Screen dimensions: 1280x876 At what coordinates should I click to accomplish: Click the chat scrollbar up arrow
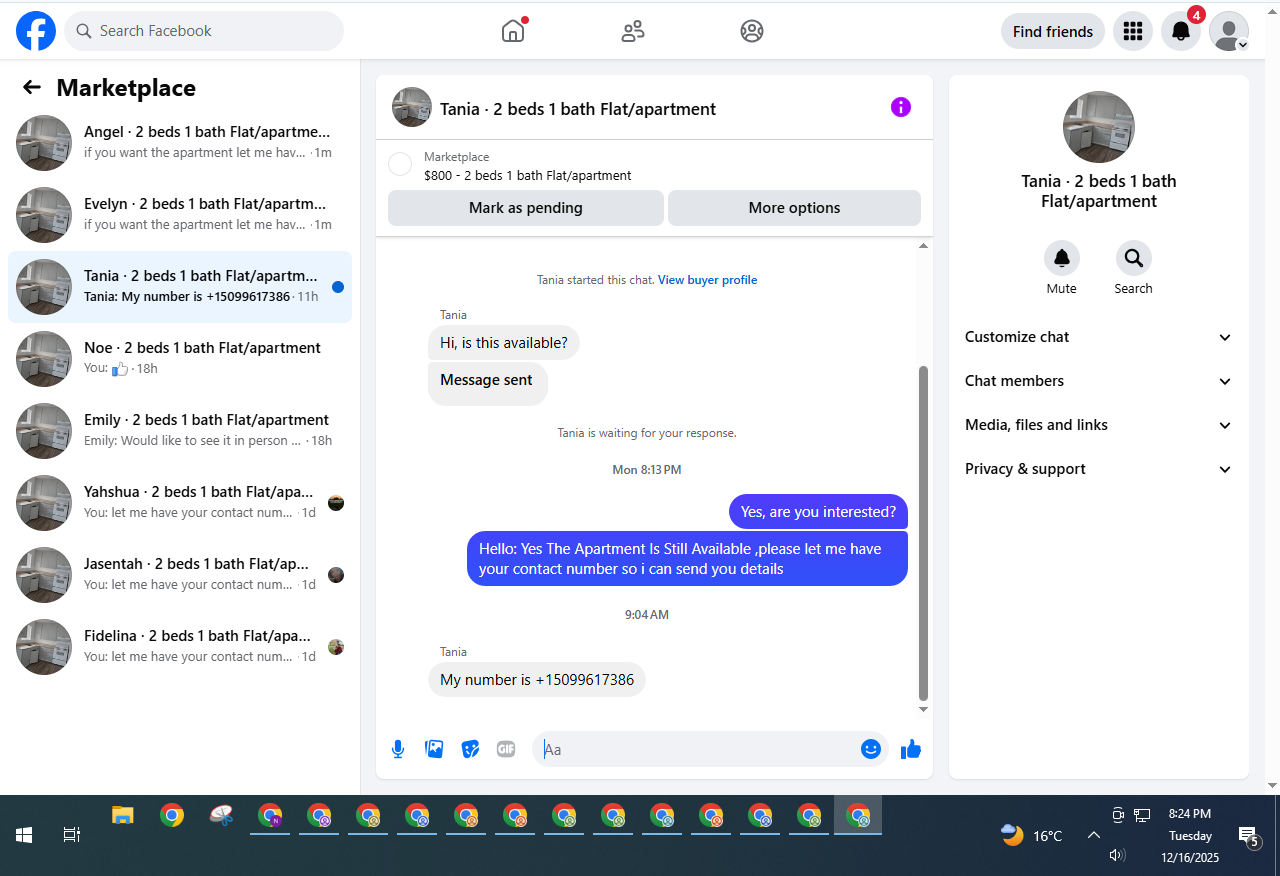point(924,245)
